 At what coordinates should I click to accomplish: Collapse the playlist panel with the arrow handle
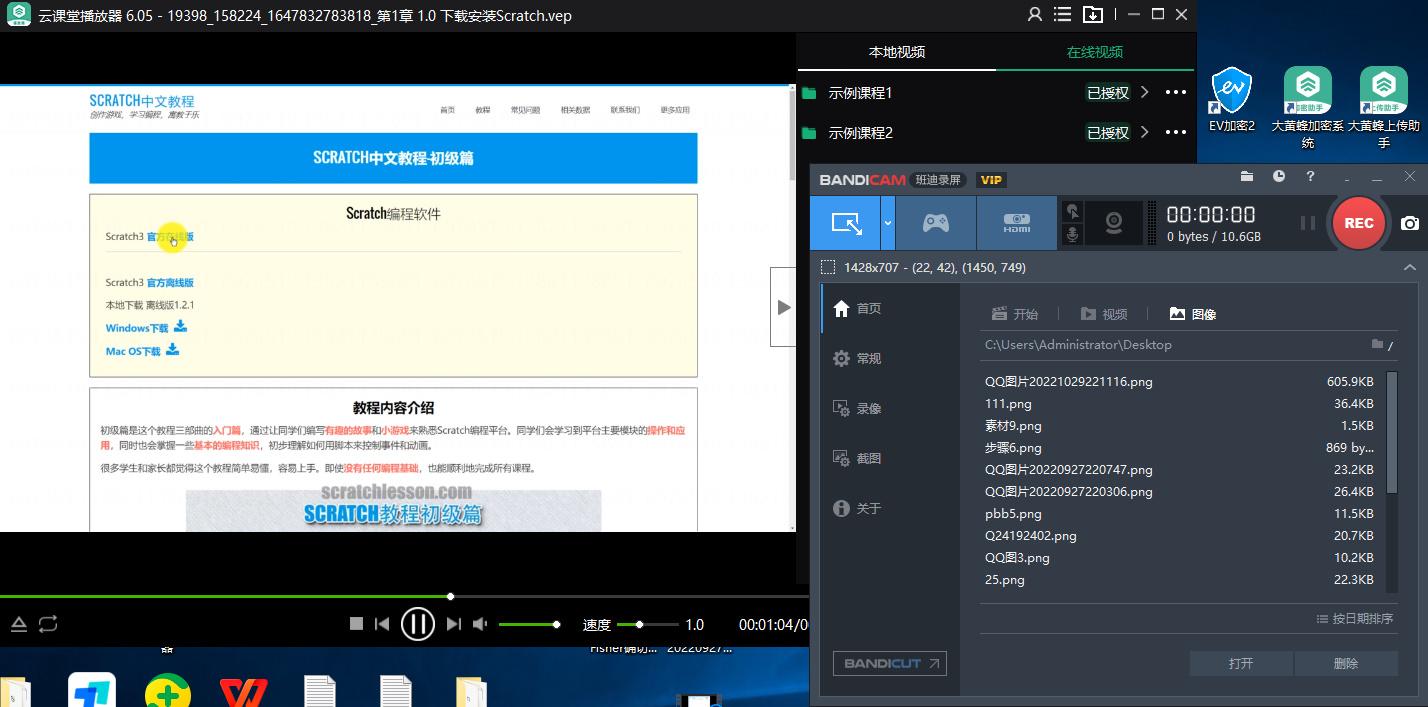pos(783,307)
